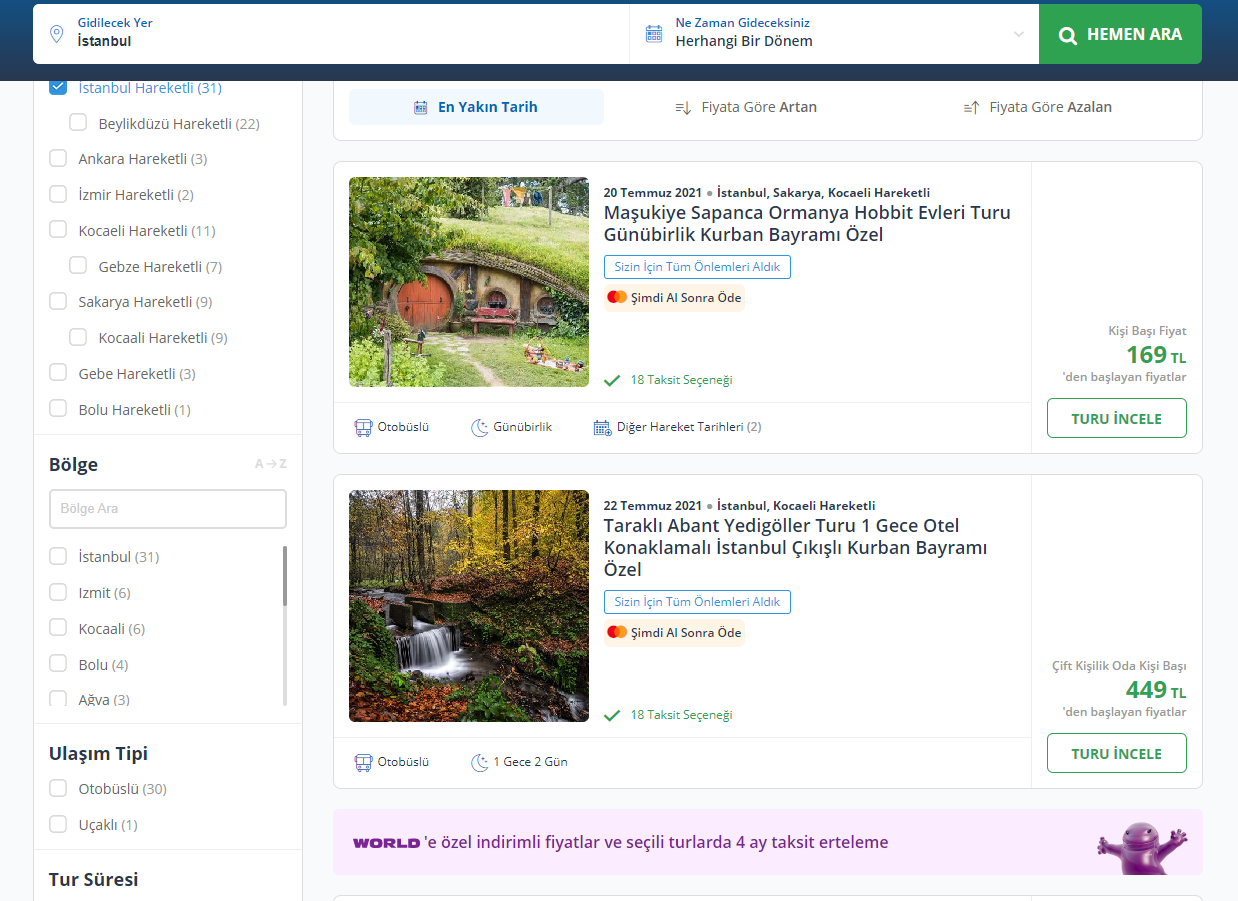Click Şimdi Al Sonra Öde on Abant tour
Viewport: 1238px width, 901px height.
pyautogui.click(x=675, y=633)
